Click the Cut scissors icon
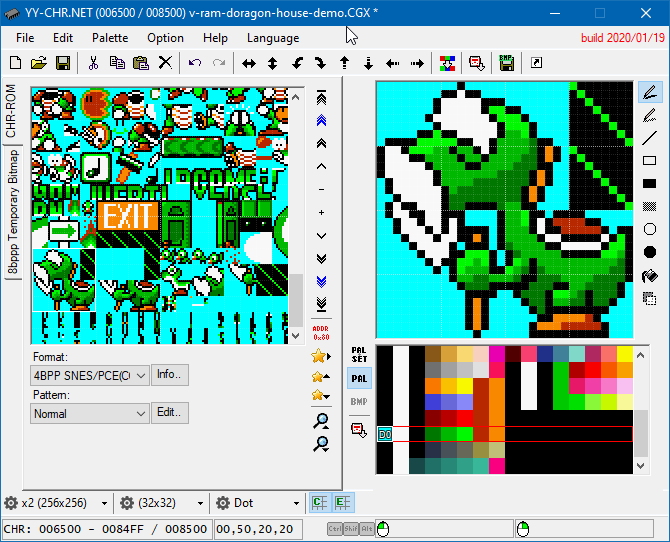The image size is (670, 542). click(x=93, y=63)
